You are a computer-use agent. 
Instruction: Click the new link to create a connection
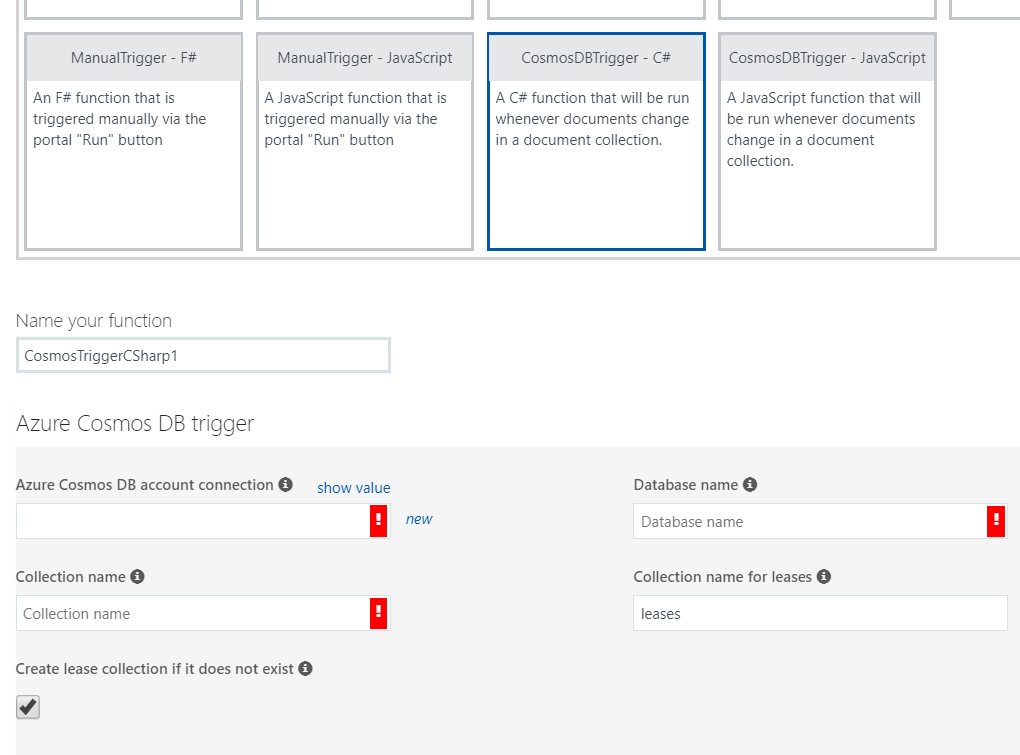418,518
